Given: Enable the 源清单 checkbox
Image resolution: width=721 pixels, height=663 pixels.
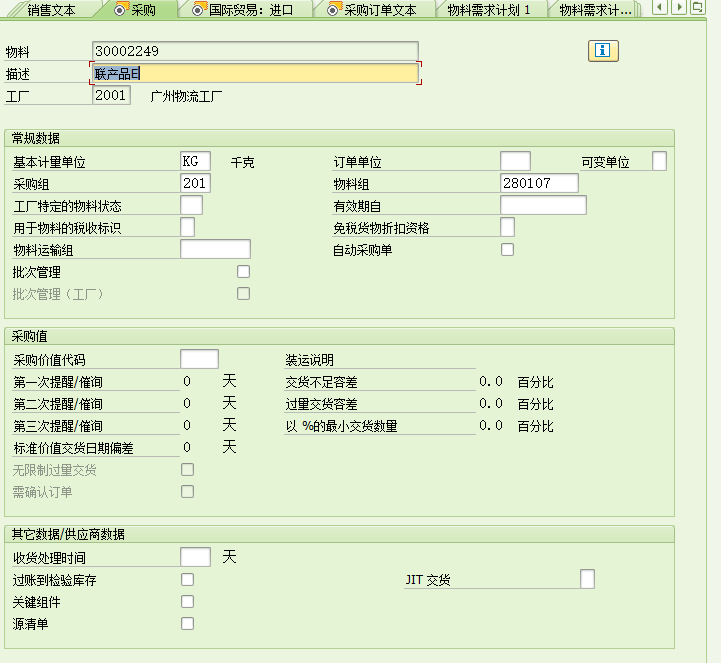Looking at the screenshot, I should point(187,624).
